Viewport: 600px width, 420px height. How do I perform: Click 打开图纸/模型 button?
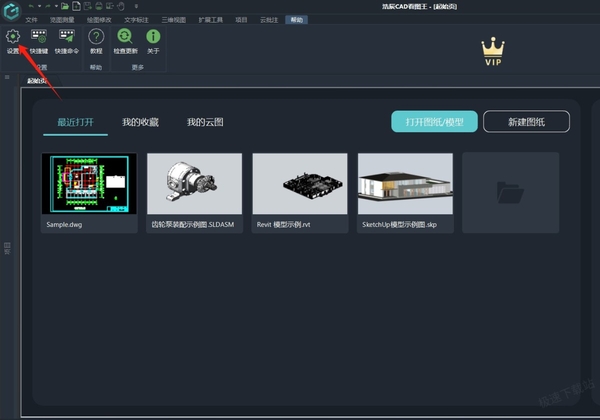pos(434,122)
